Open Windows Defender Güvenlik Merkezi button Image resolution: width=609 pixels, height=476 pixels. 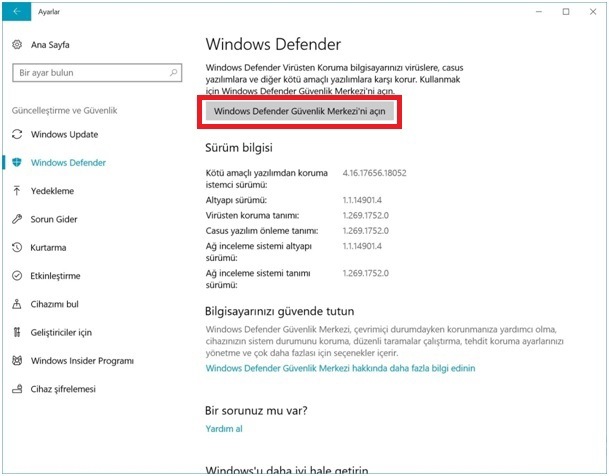coord(299,111)
